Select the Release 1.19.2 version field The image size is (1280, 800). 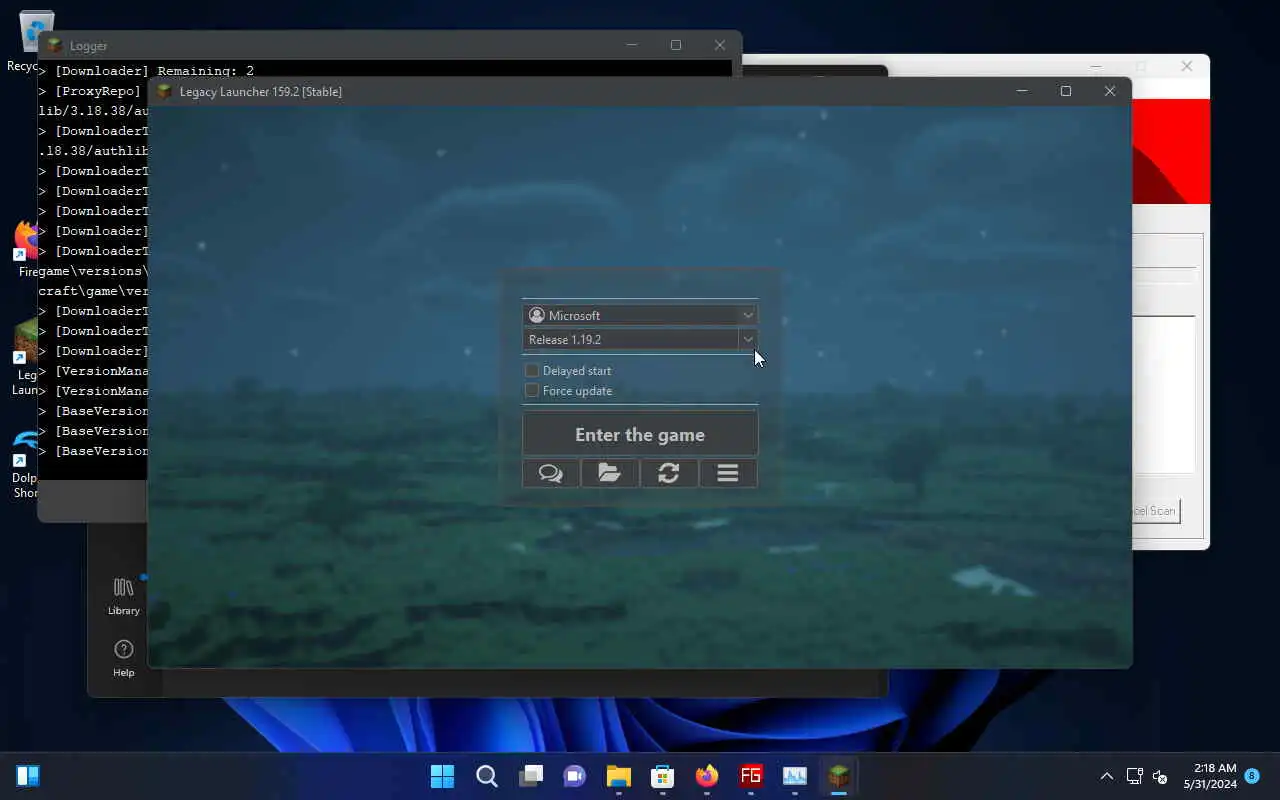click(631, 339)
